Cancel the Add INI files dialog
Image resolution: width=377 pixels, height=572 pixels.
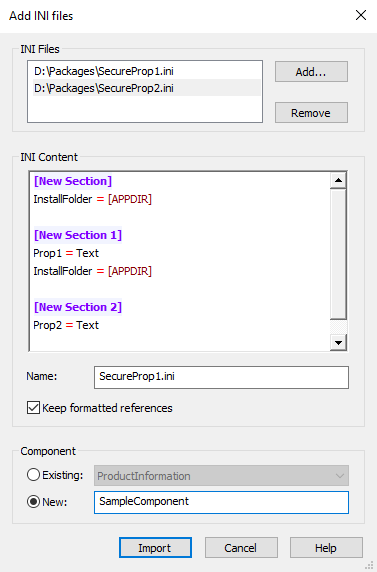coord(241,548)
